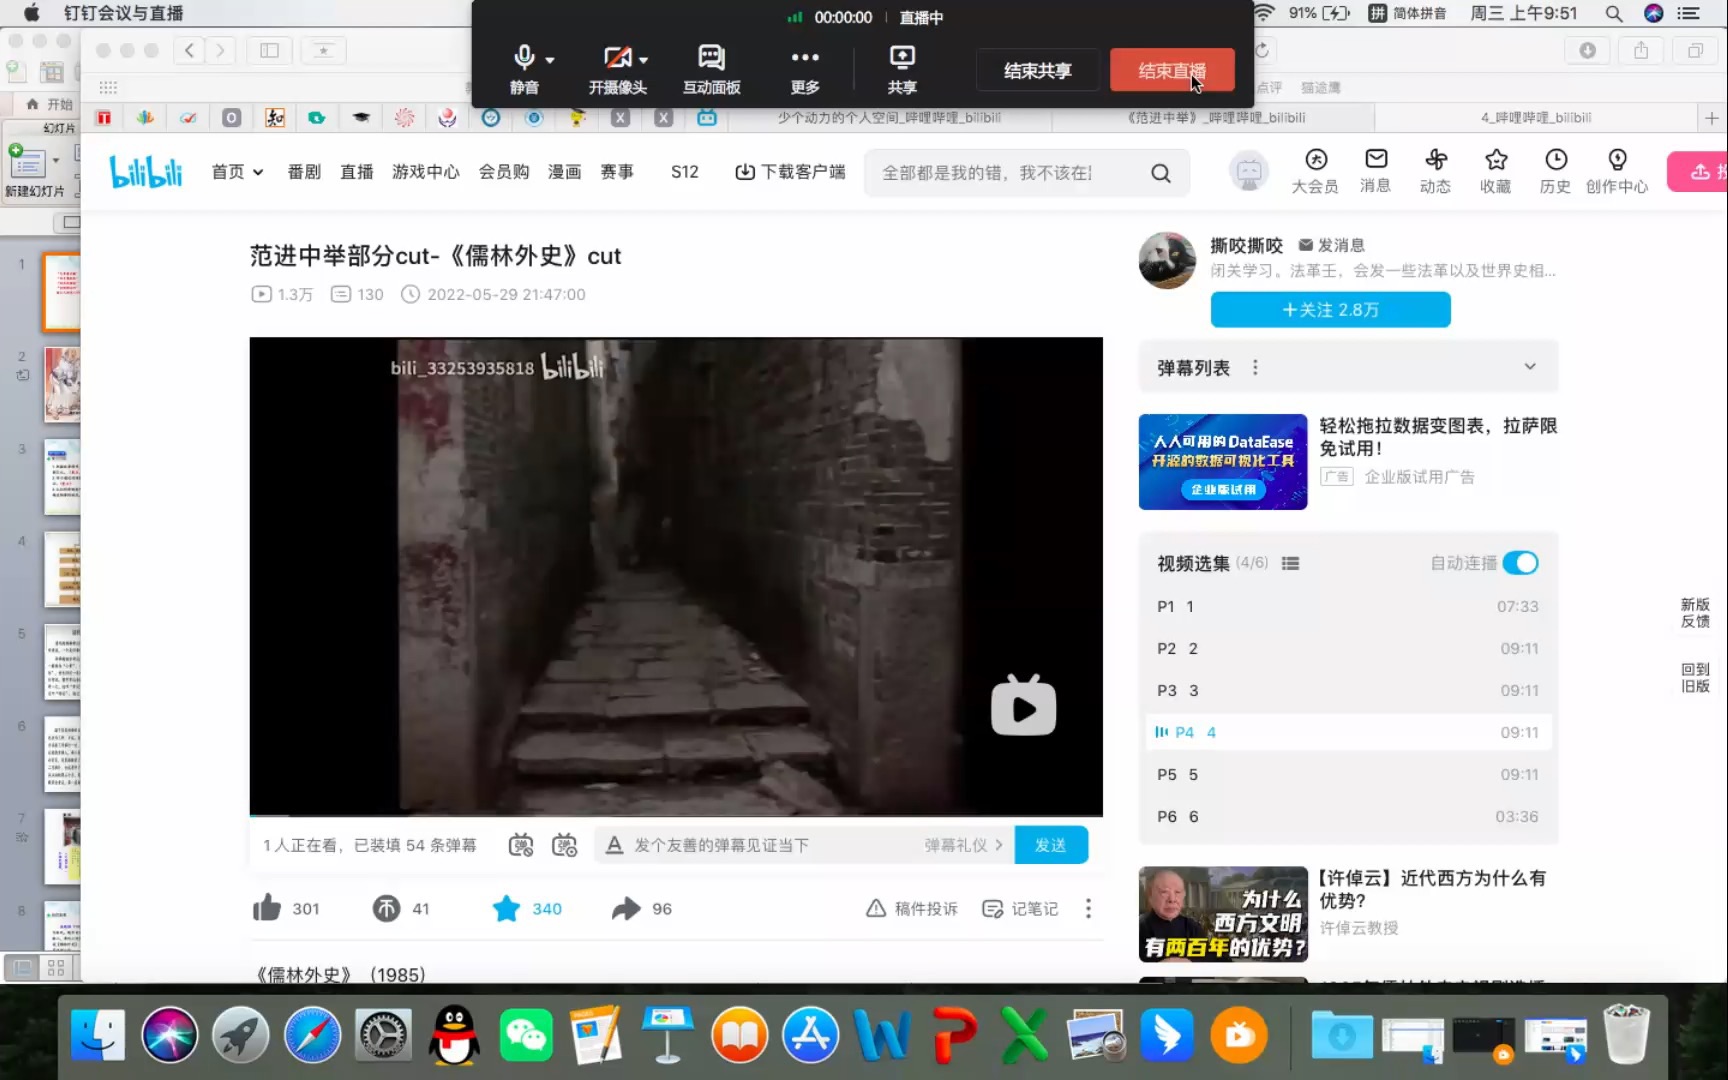Screen dimensions: 1728x1080
Task: Open 游戏中心 in the nav bar
Action: pyautogui.click(x=426, y=172)
